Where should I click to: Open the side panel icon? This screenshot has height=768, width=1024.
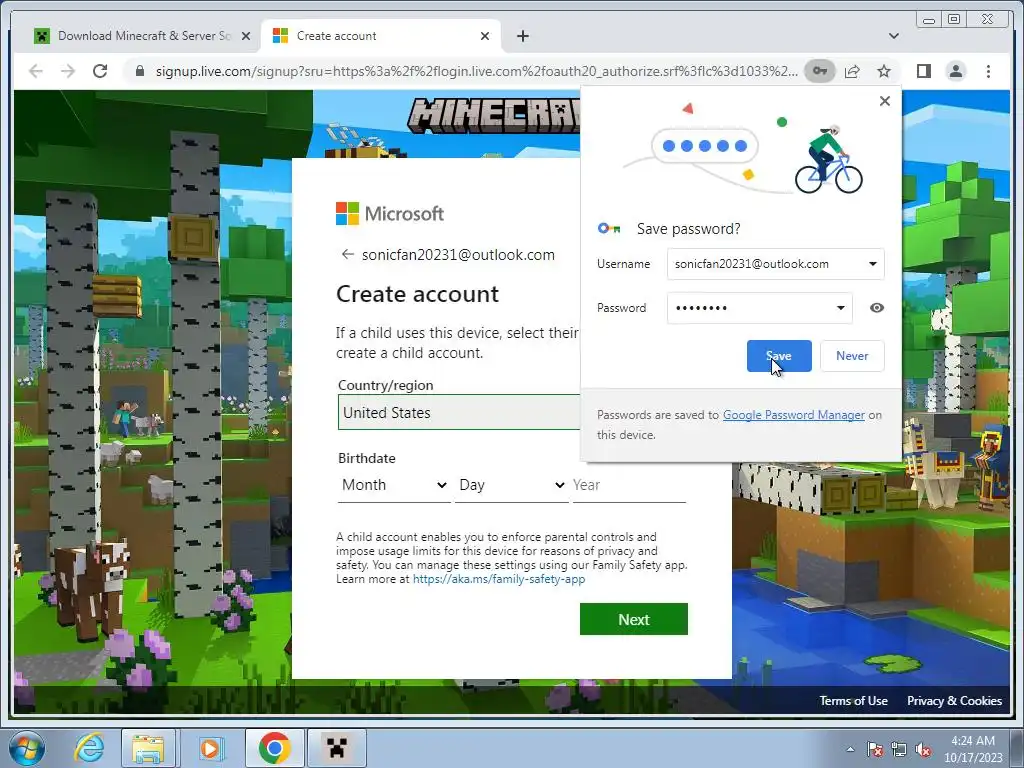pyautogui.click(x=923, y=71)
